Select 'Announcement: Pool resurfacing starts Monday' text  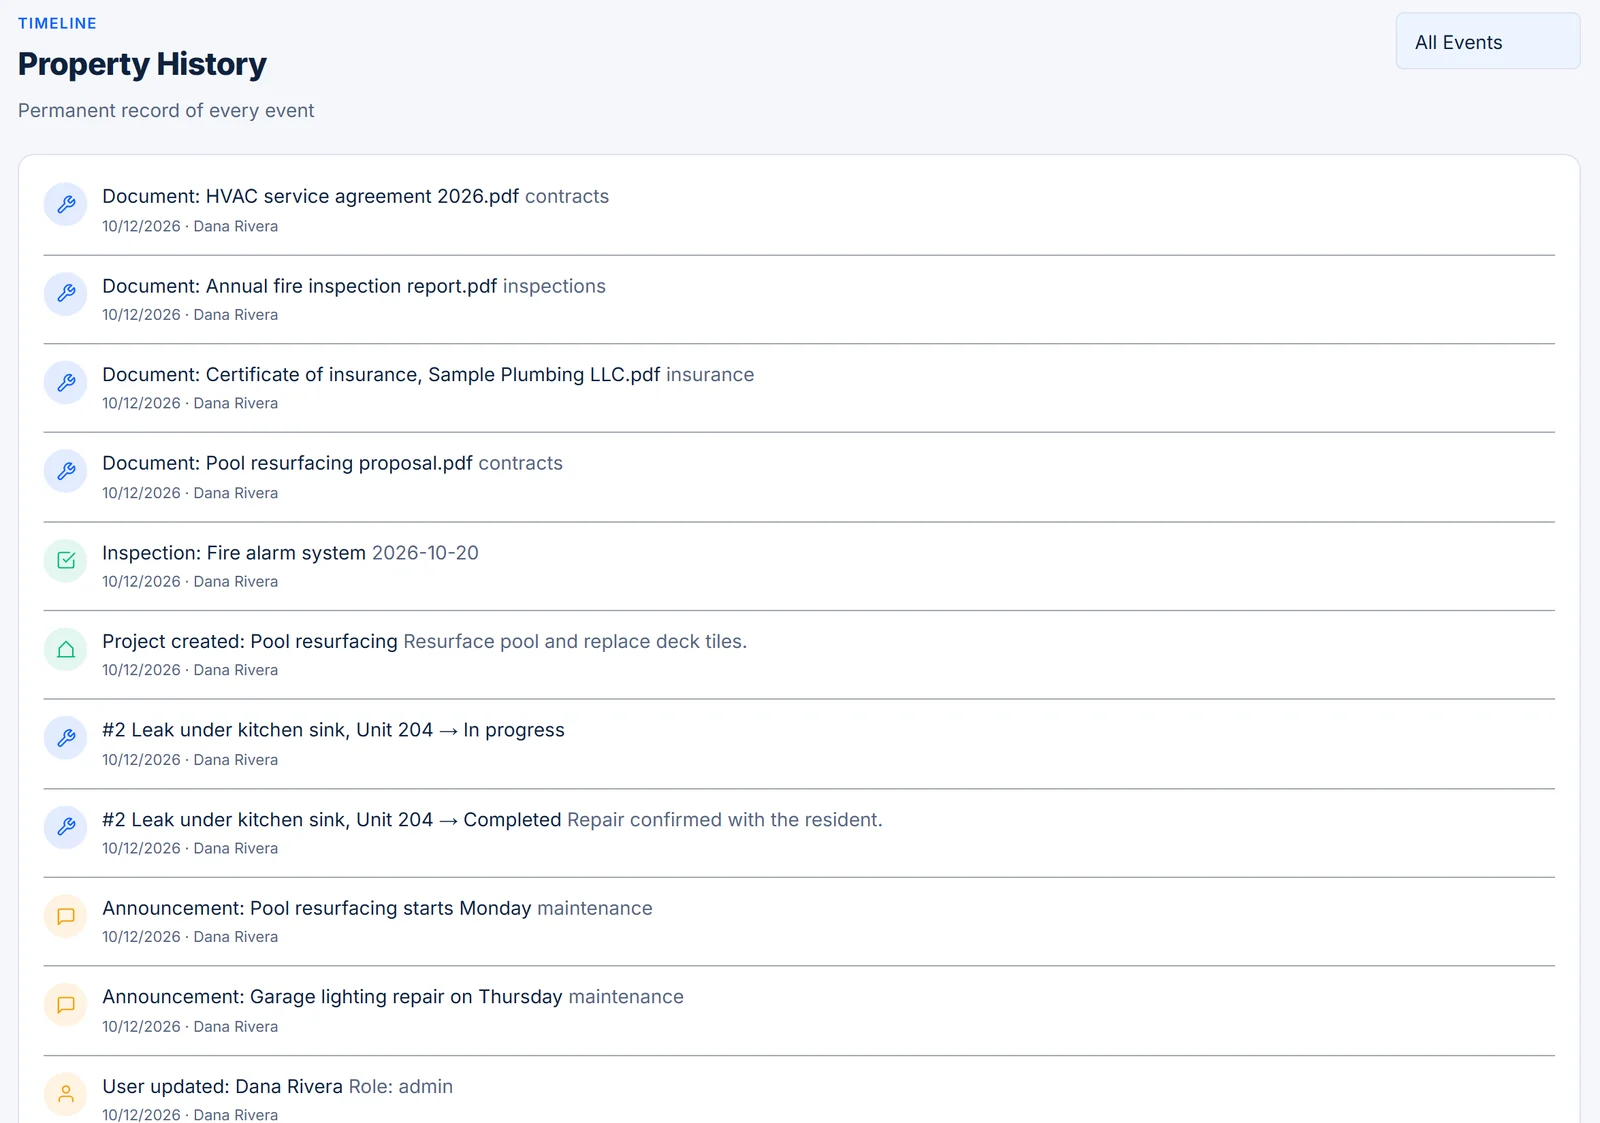point(317,908)
